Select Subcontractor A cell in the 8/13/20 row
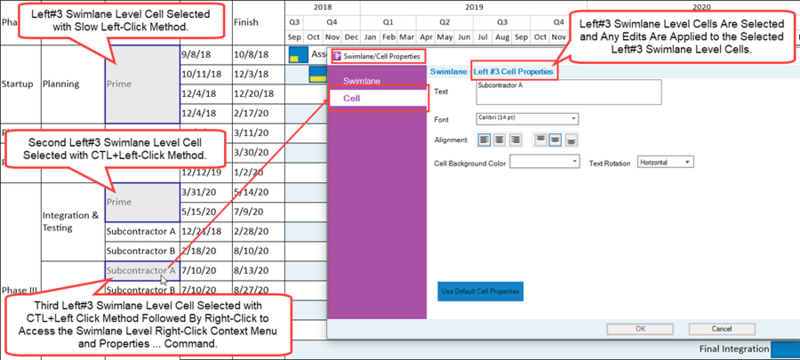 pyautogui.click(x=142, y=271)
